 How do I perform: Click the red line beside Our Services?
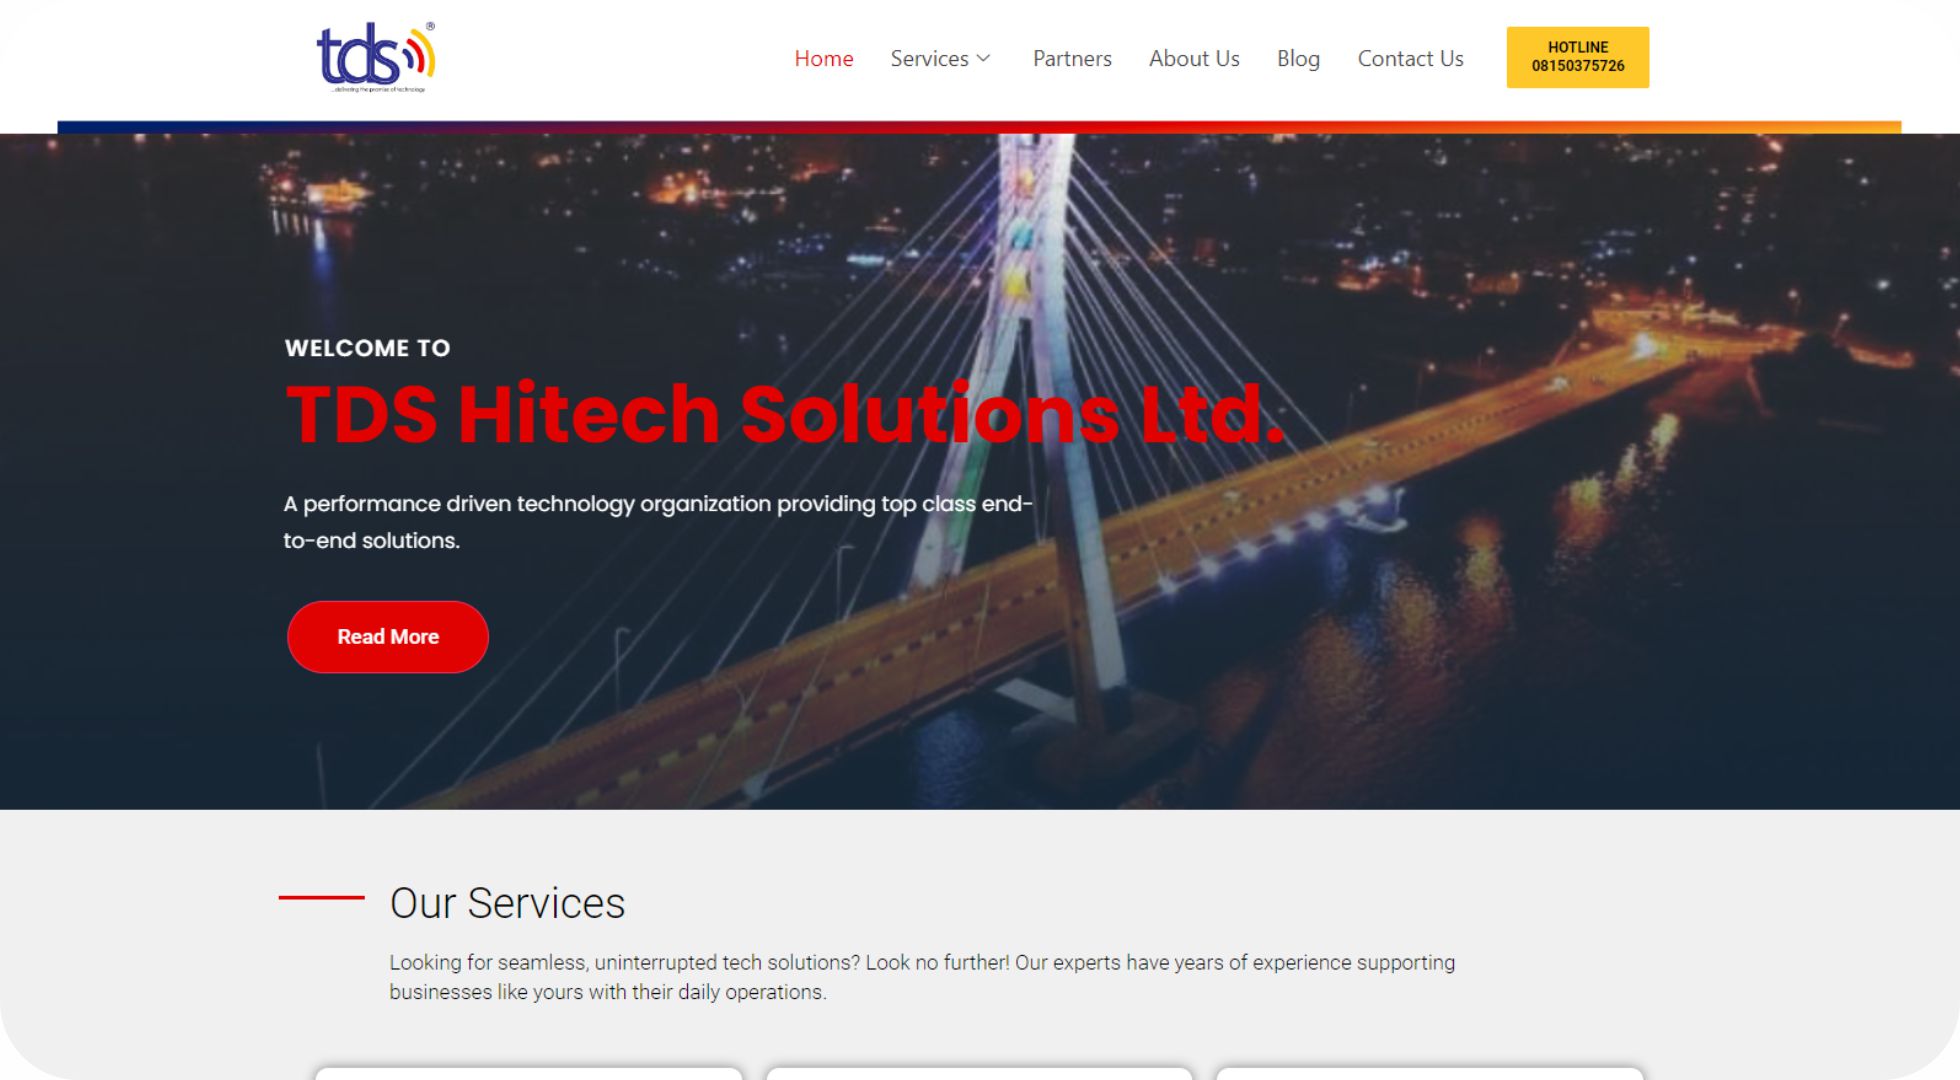[x=321, y=898]
